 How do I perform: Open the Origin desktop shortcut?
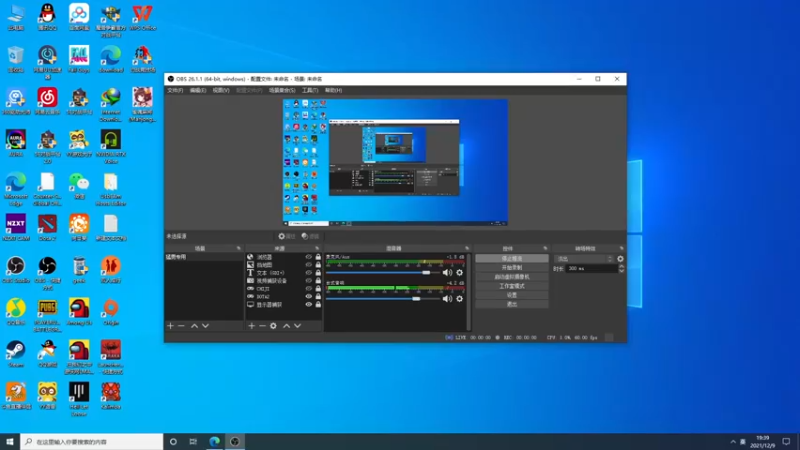(x=111, y=312)
